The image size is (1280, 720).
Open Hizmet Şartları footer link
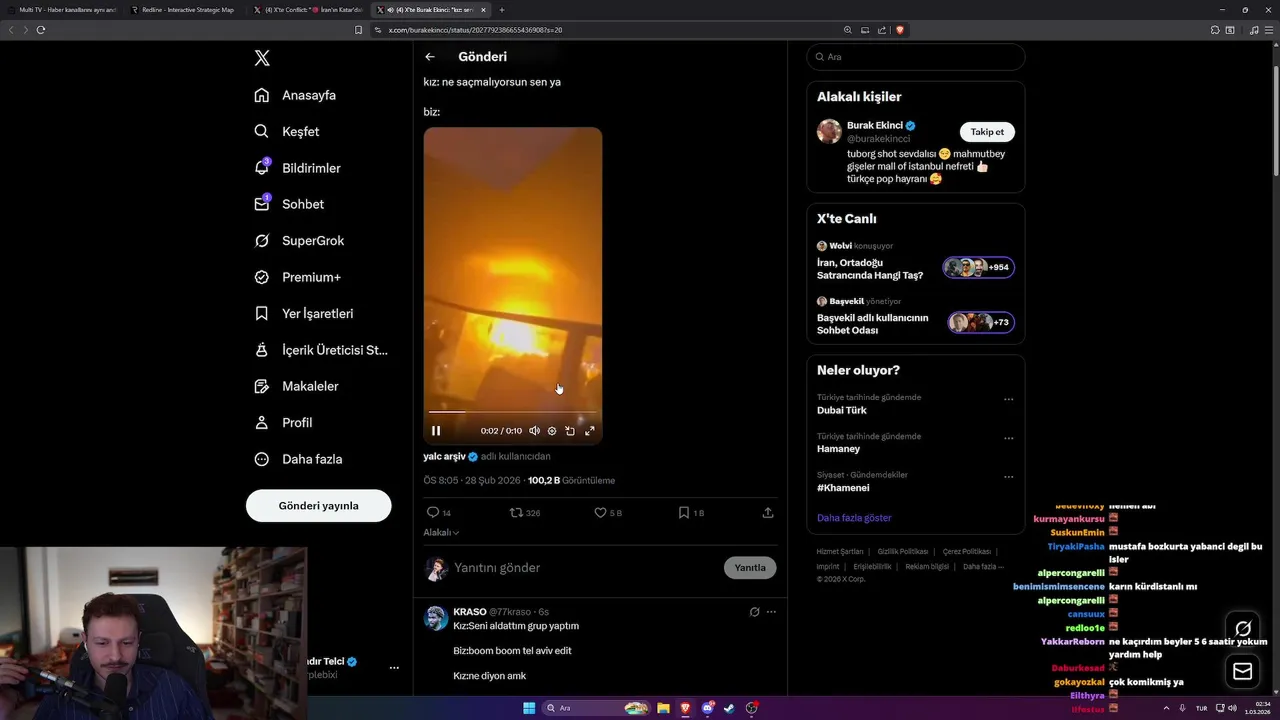click(840, 552)
